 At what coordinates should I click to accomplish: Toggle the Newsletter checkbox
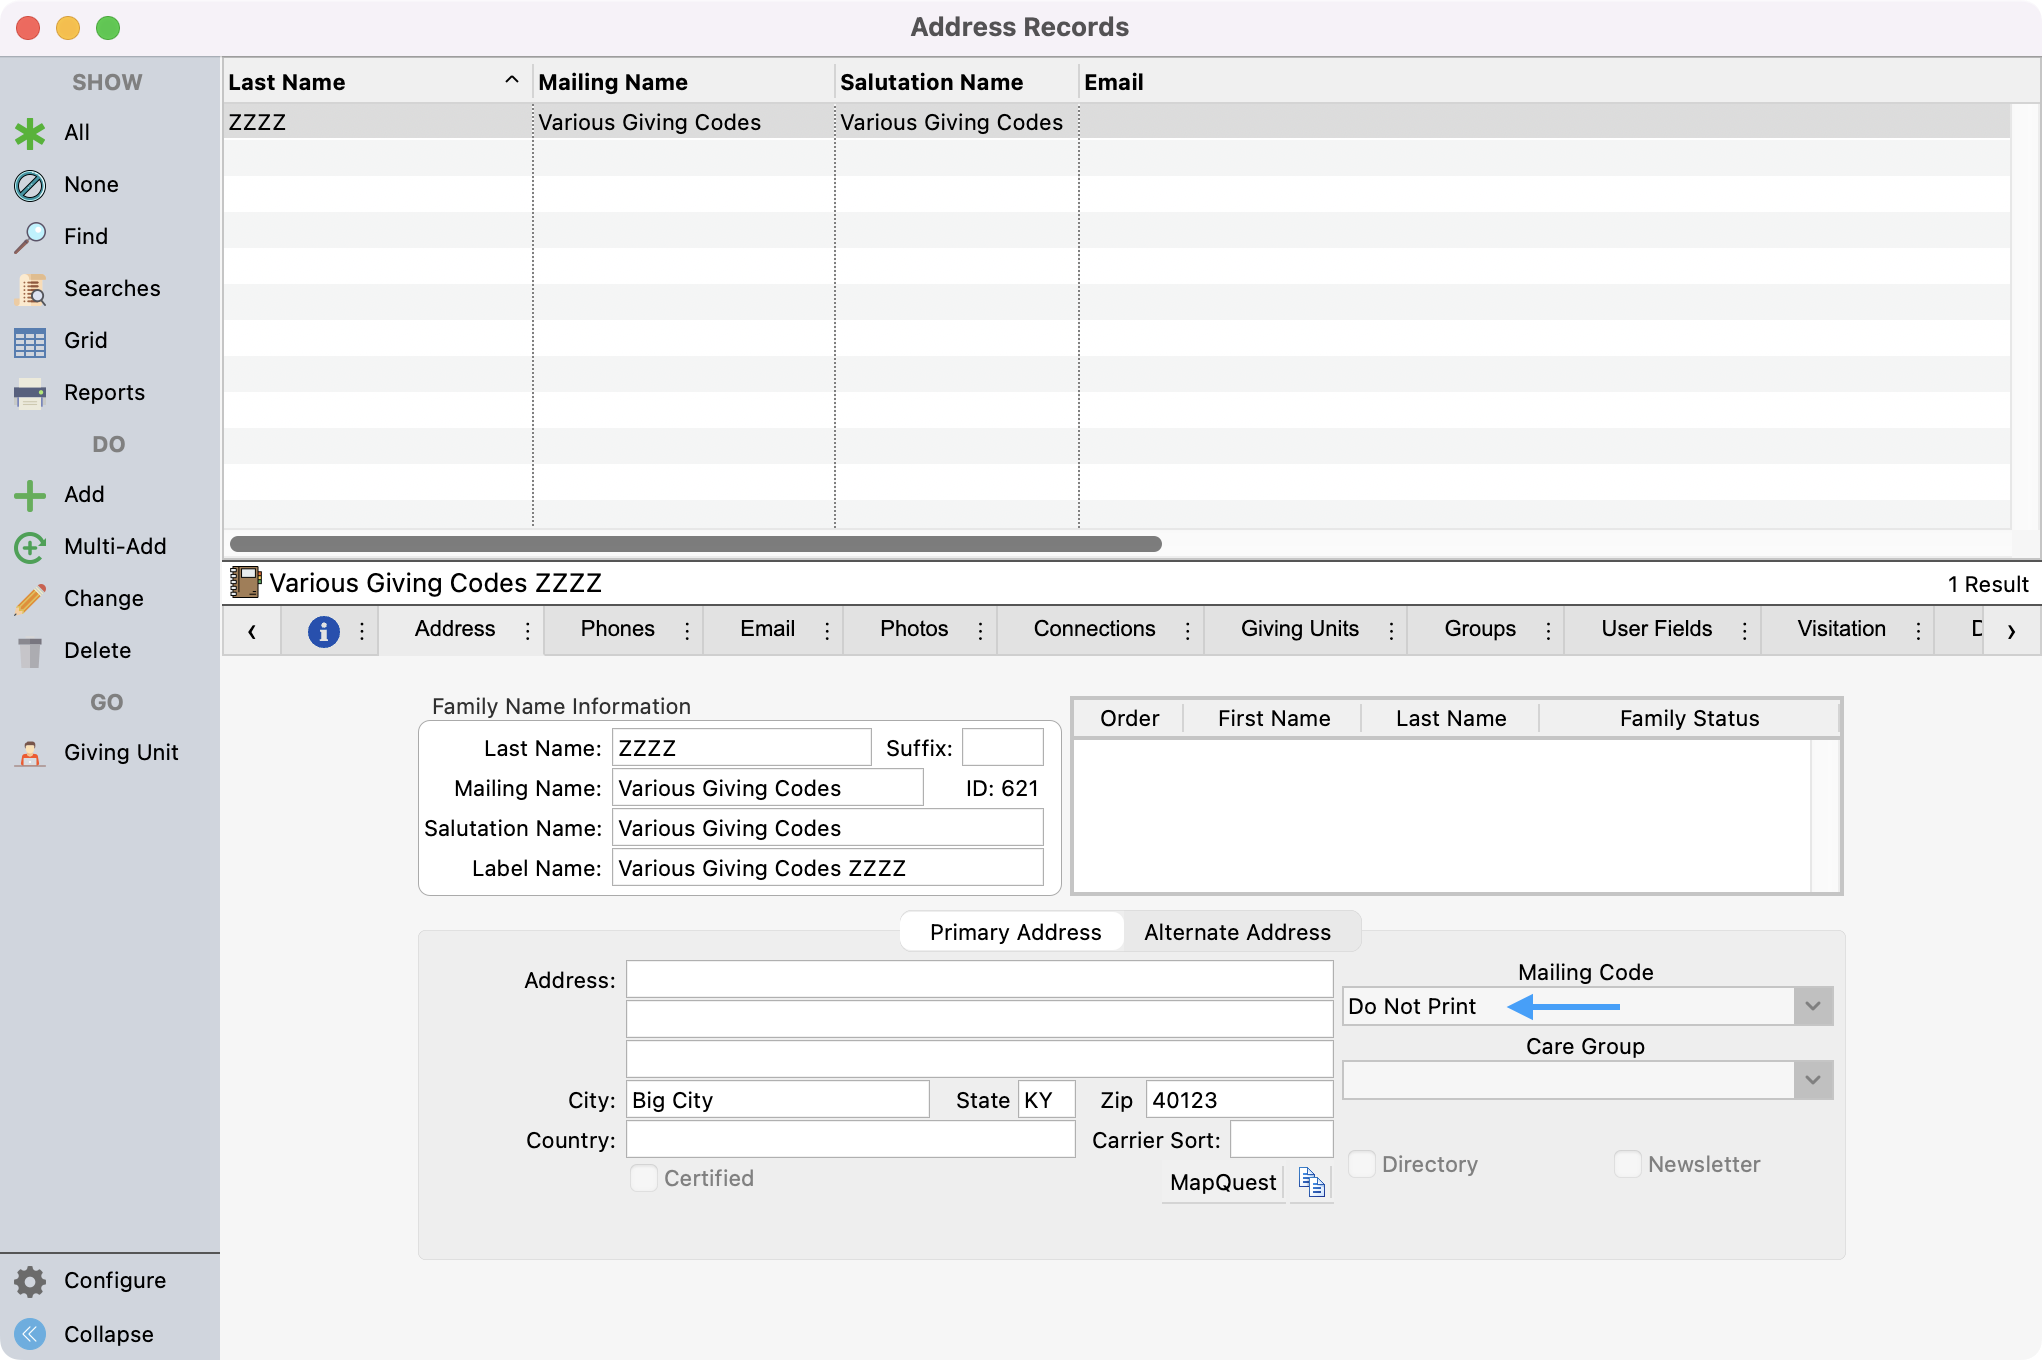[1628, 1164]
